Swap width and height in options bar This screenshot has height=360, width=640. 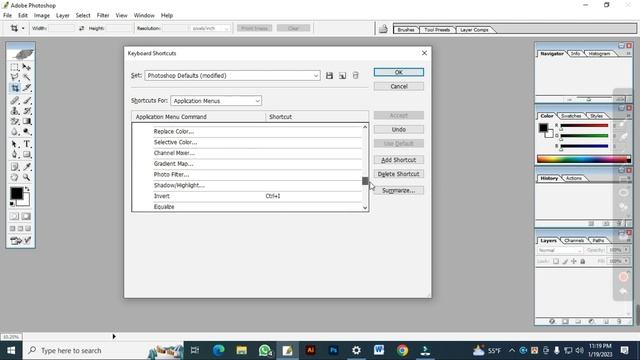click(82, 28)
